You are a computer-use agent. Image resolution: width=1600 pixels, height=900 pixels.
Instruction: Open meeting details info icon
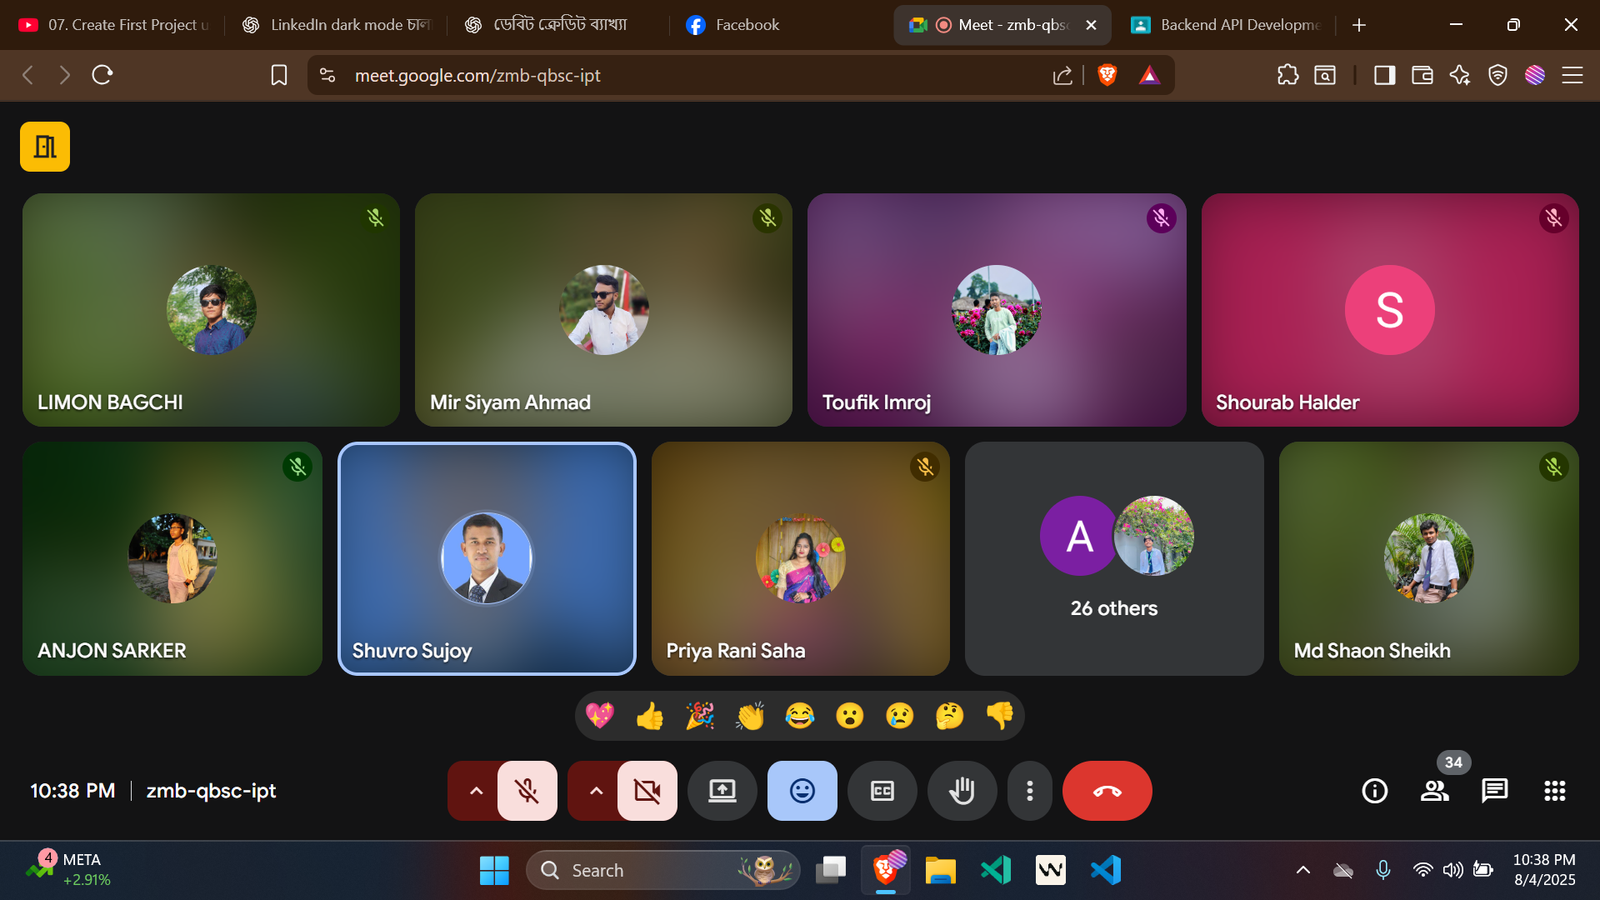pyautogui.click(x=1375, y=791)
